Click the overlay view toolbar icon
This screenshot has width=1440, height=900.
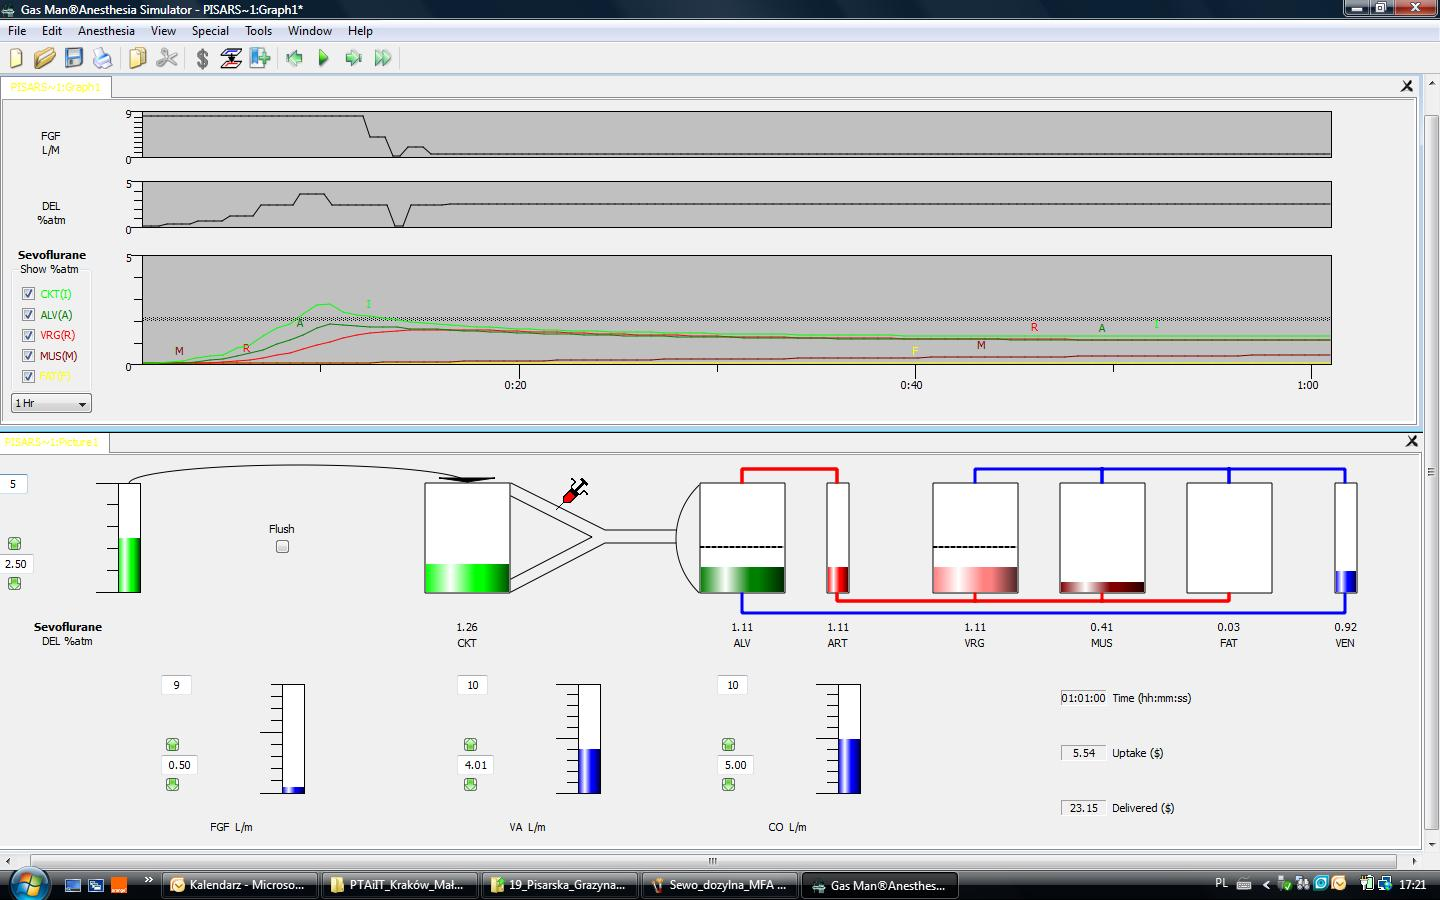point(231,59)
